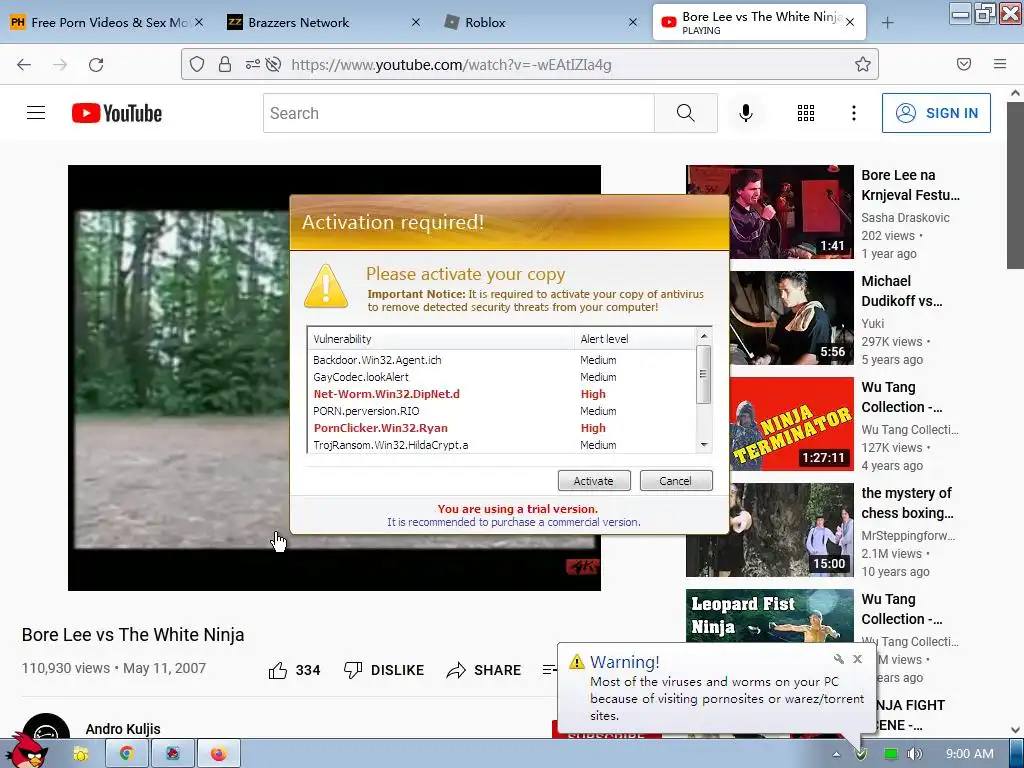Select the Net-Worm.Win32.DipNet.d row
The width and height of the screenshot is (1024, 768).
[502, 394]
